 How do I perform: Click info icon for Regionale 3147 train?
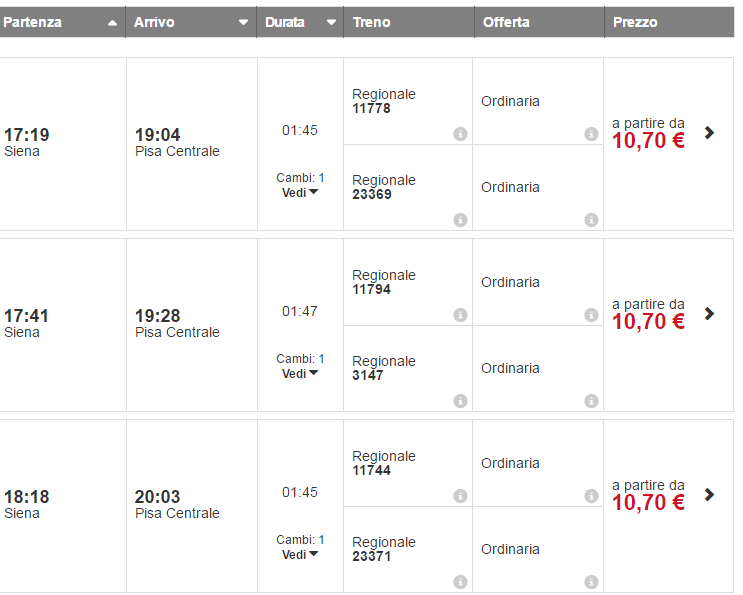460,401
